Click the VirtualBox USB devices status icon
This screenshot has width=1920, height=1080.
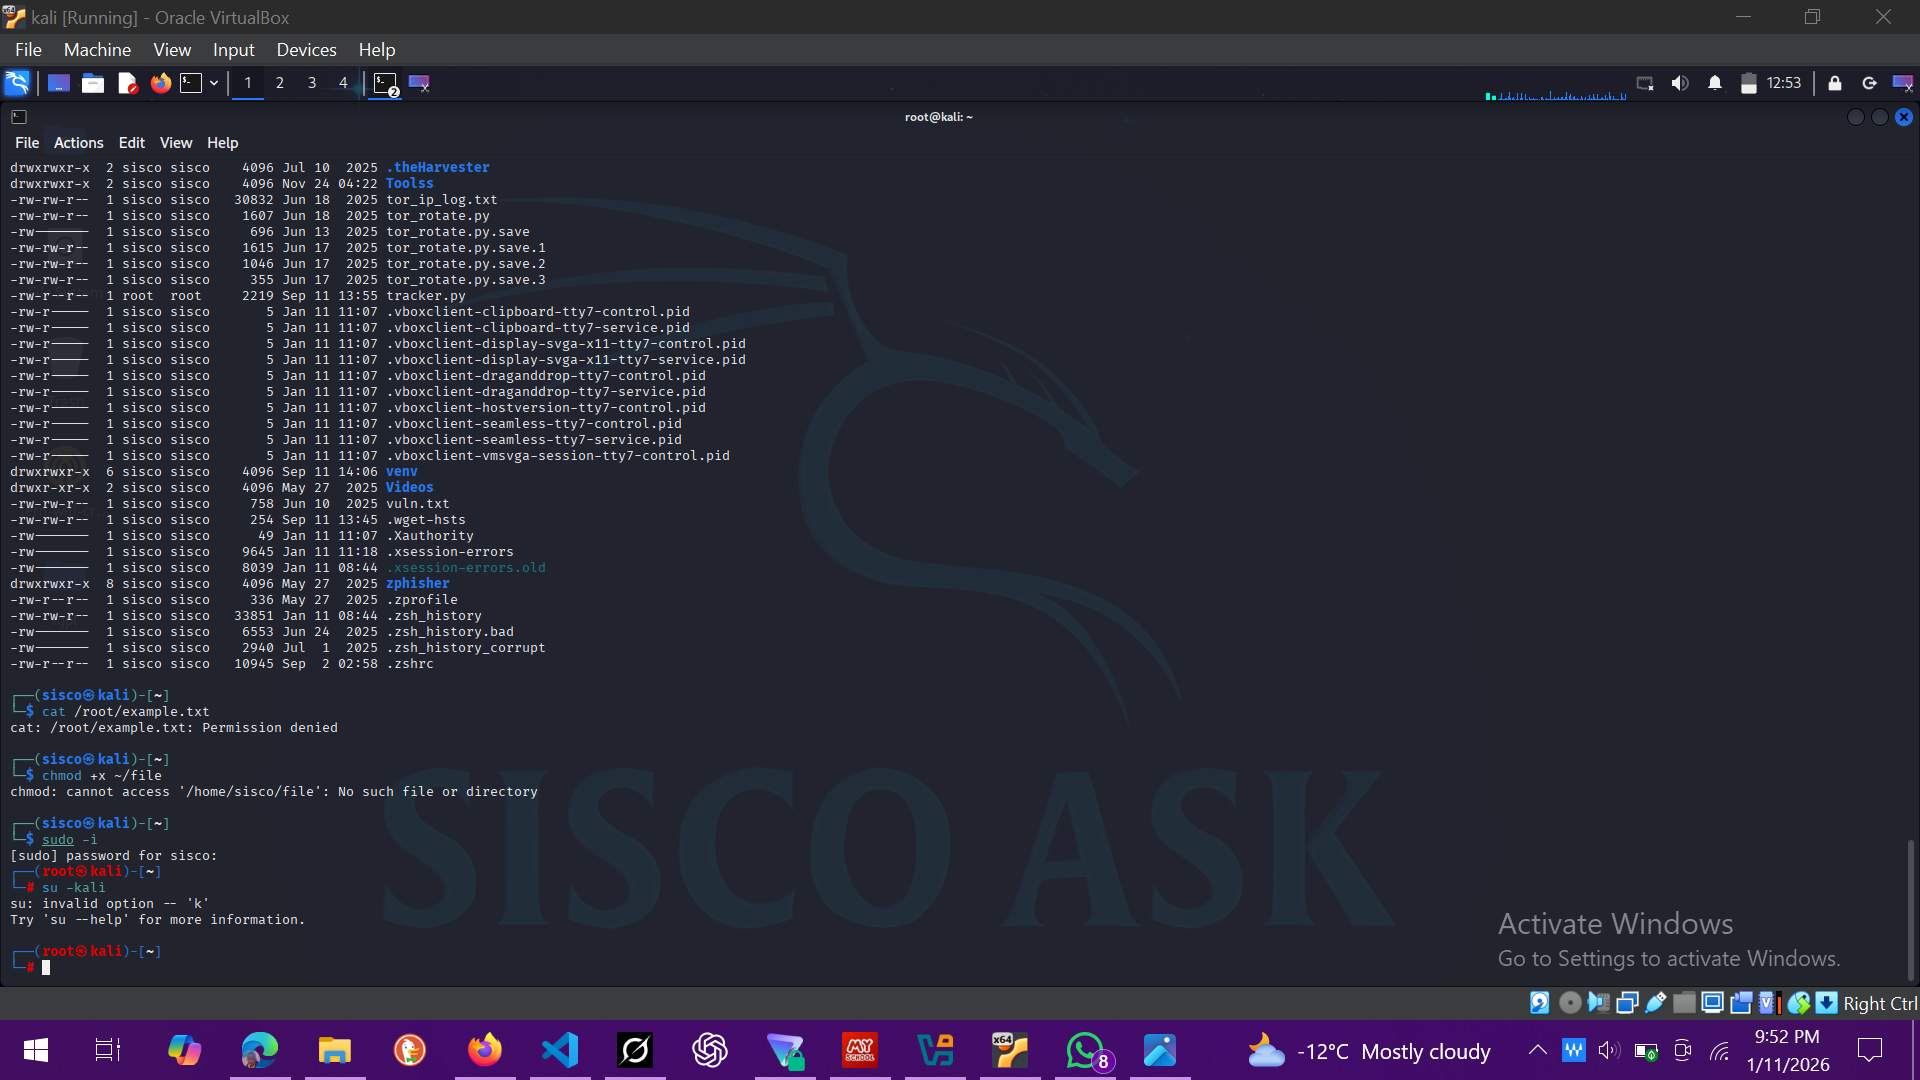(x=1655, y=1003)
